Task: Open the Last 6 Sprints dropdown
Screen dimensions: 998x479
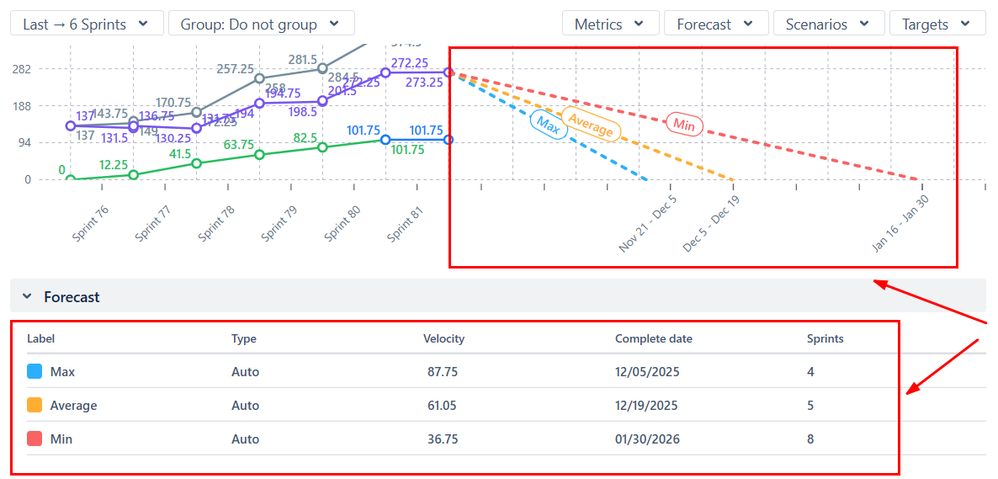Action: pyautogui.click(x=86, y=24)
